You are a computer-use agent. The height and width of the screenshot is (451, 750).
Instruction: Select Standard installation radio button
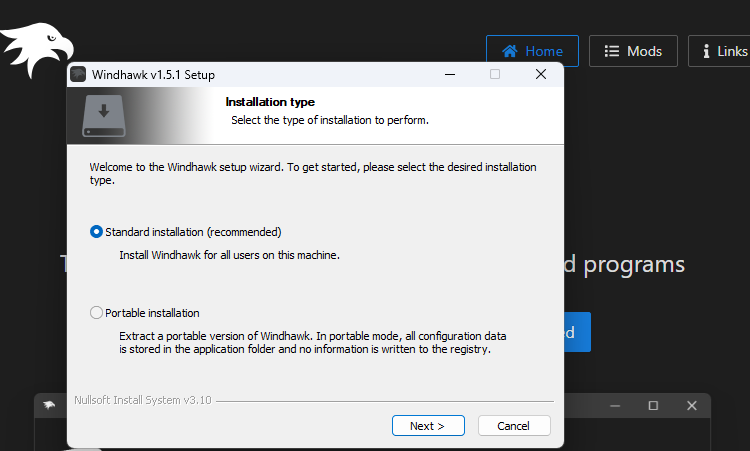[x=96, y=232]
